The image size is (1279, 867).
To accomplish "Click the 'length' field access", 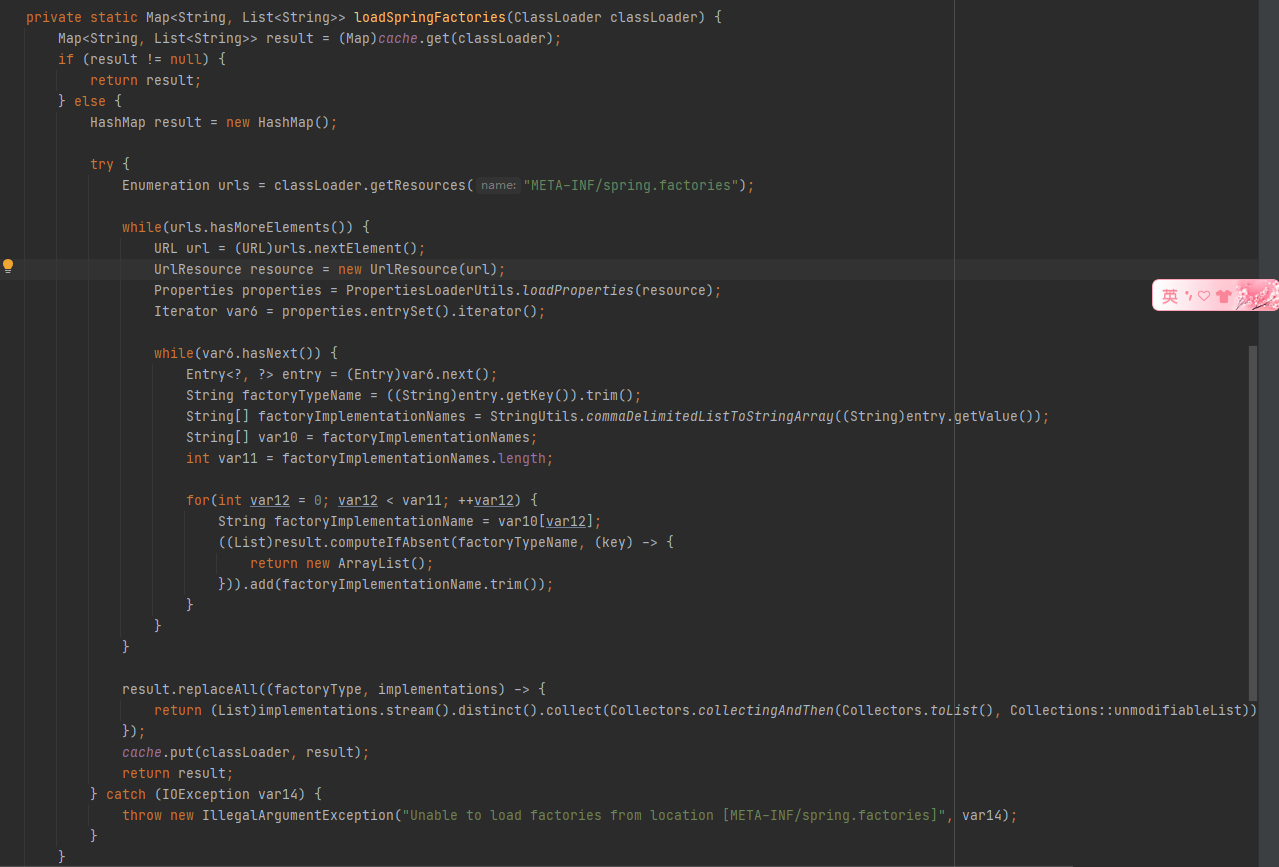I will (522, 459).
